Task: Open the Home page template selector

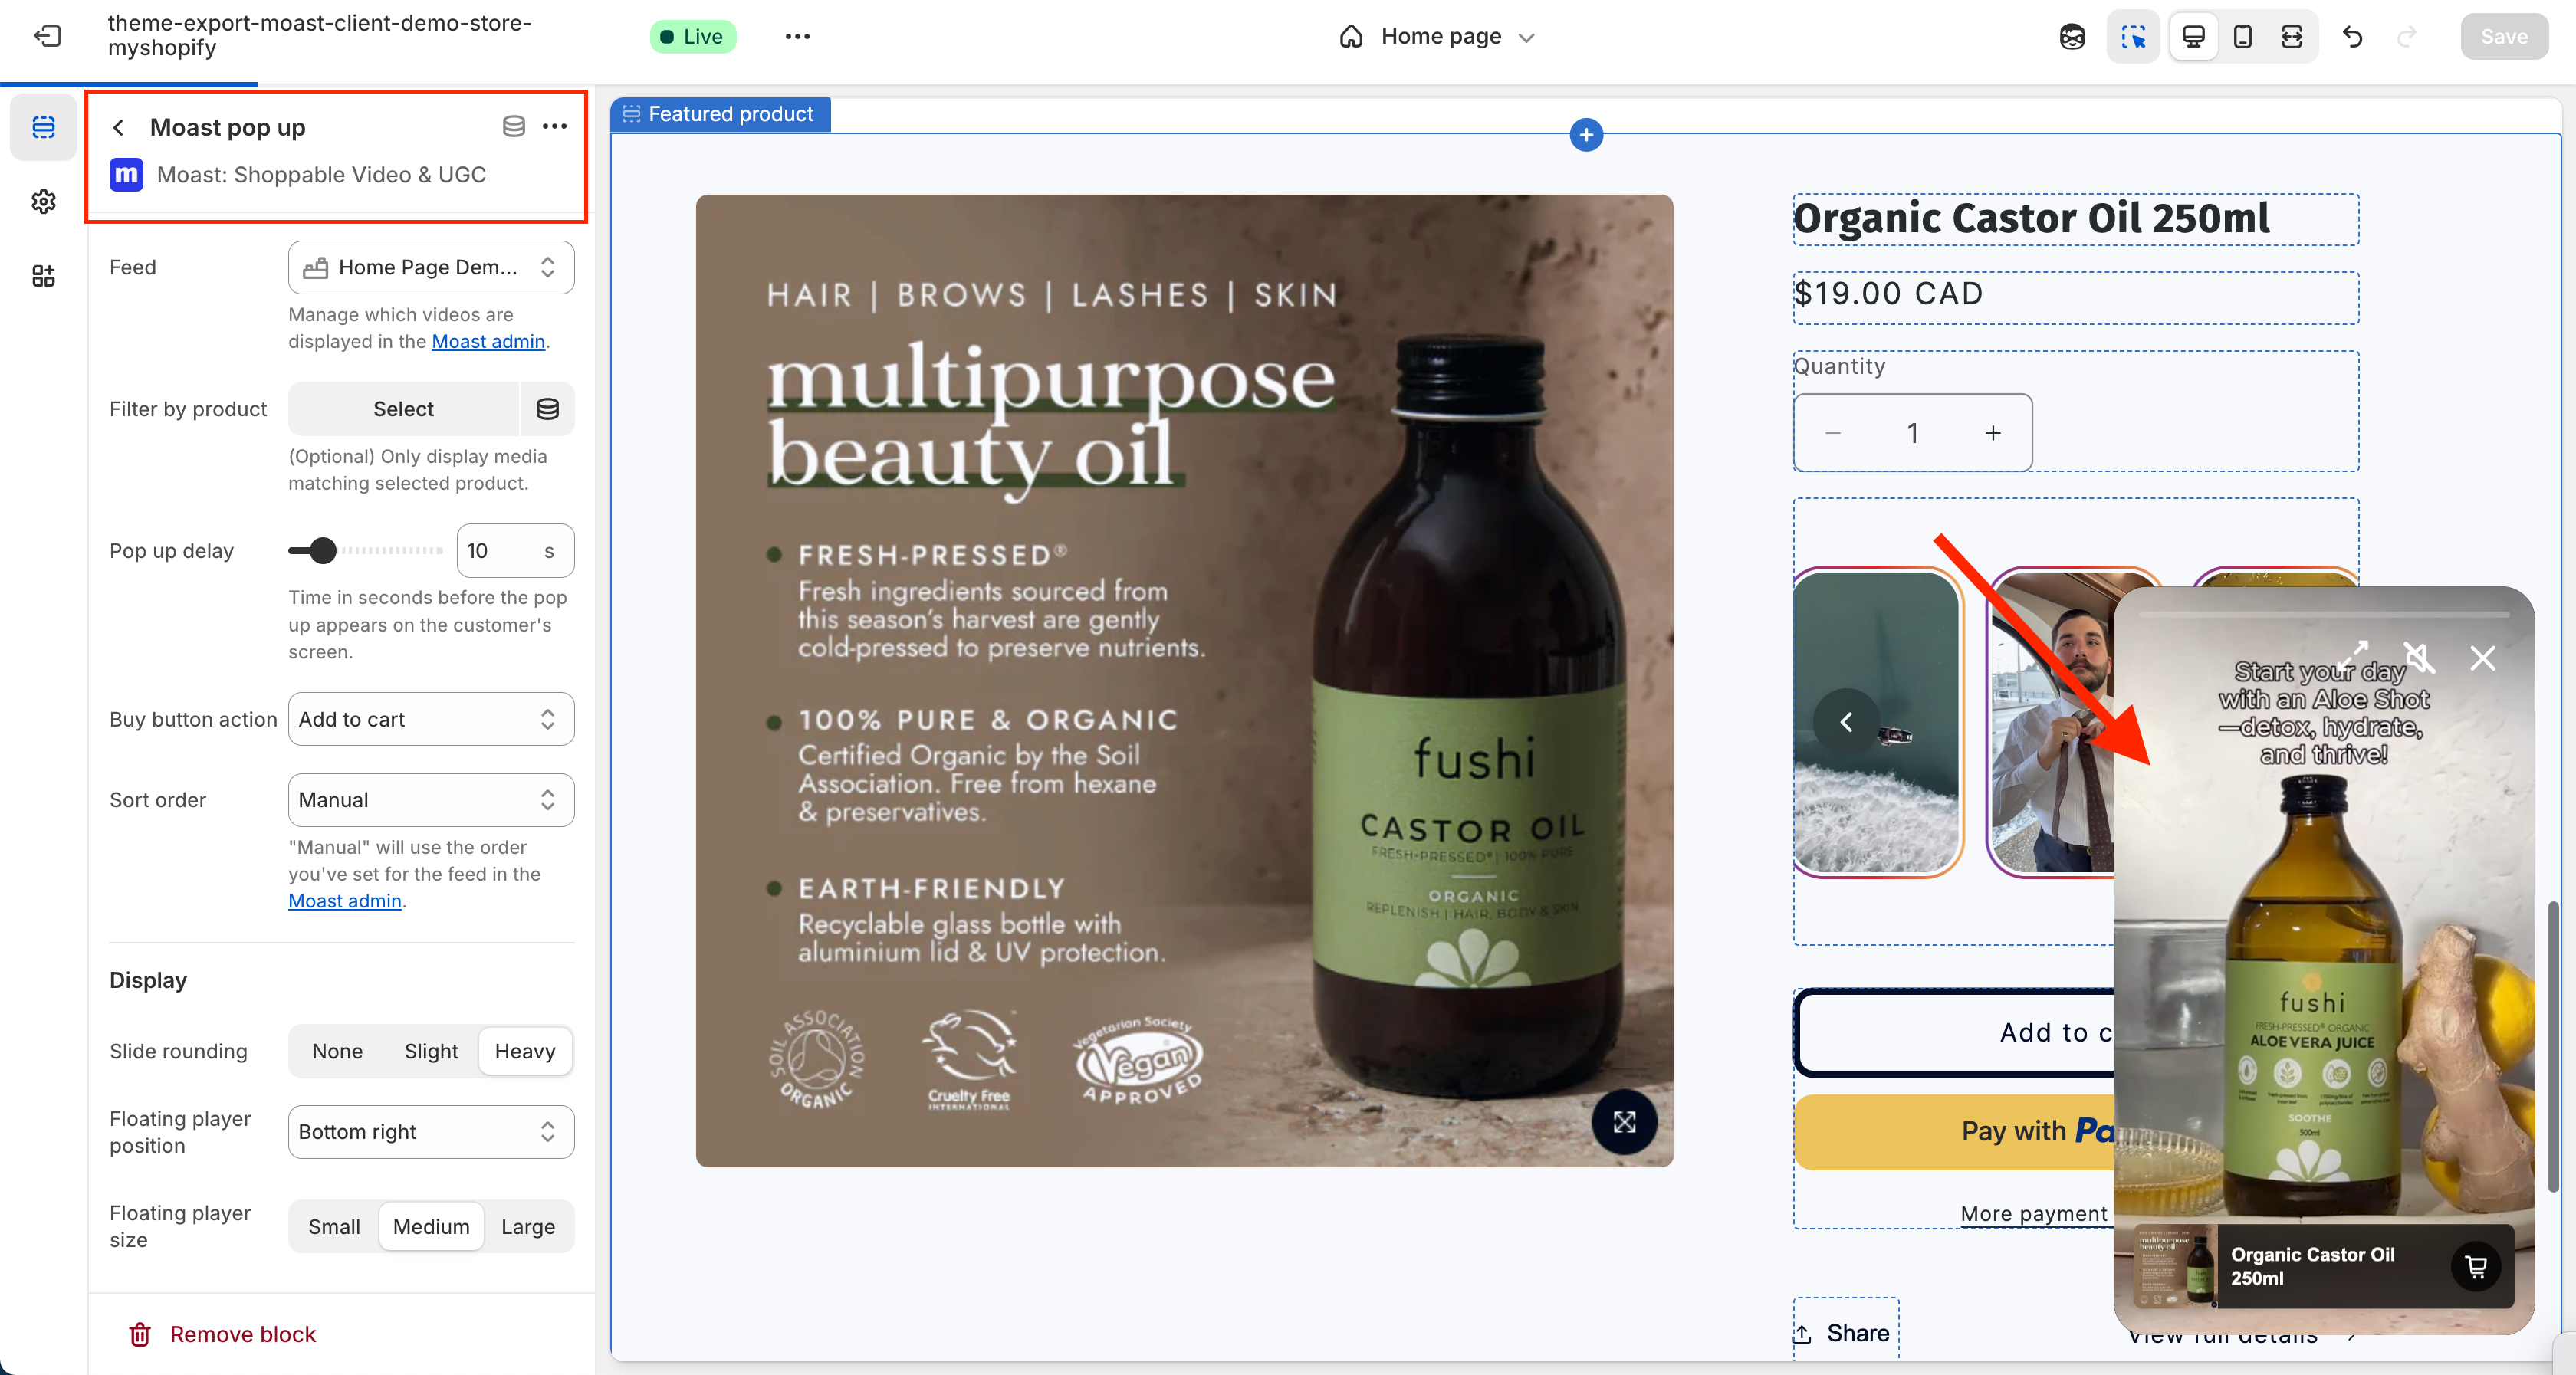Action: pos(1436,37)
